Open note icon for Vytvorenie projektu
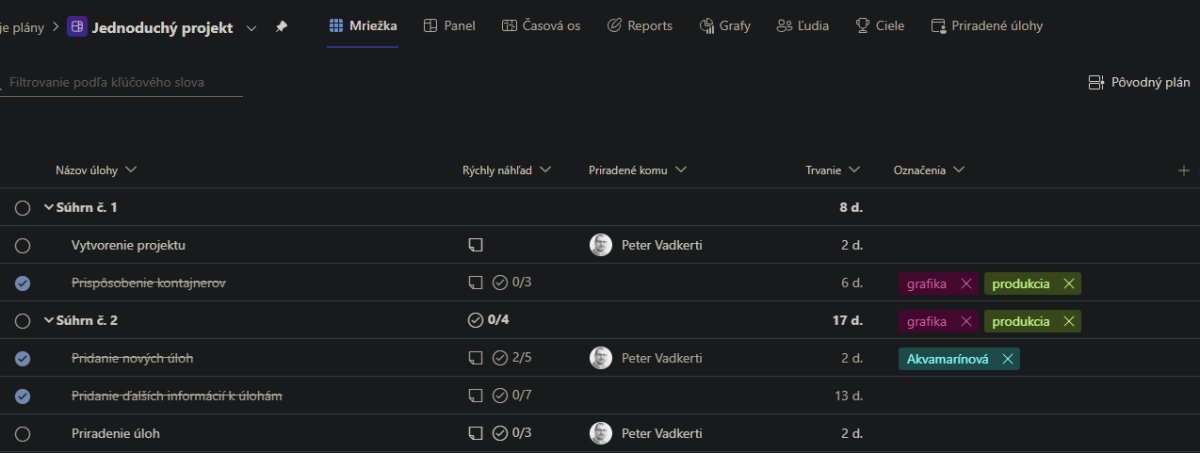This screenshot has width=1200, height=453. pyautogui.click(x=475, y=245)
